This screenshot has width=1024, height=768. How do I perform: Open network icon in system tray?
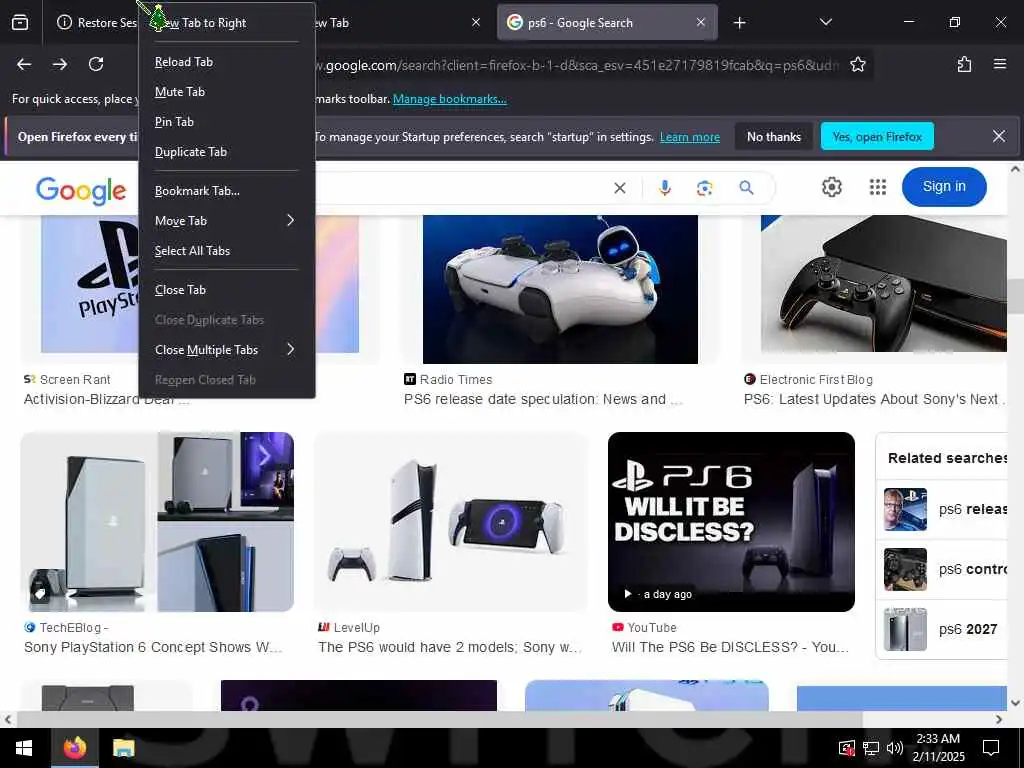[871, 748]
